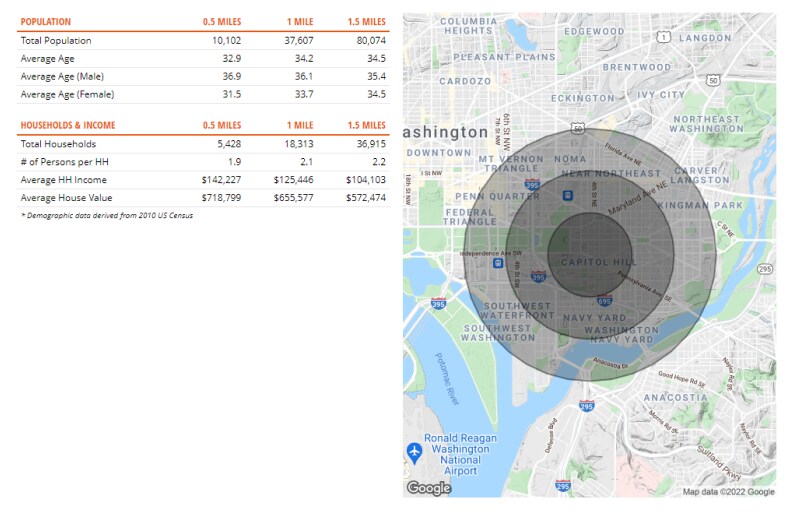Image resolution: width=793 pixels, height=513 pixels.
Task: Select the HOUSEHOLDS & INCOME section heading
Action: coord(67,126)
